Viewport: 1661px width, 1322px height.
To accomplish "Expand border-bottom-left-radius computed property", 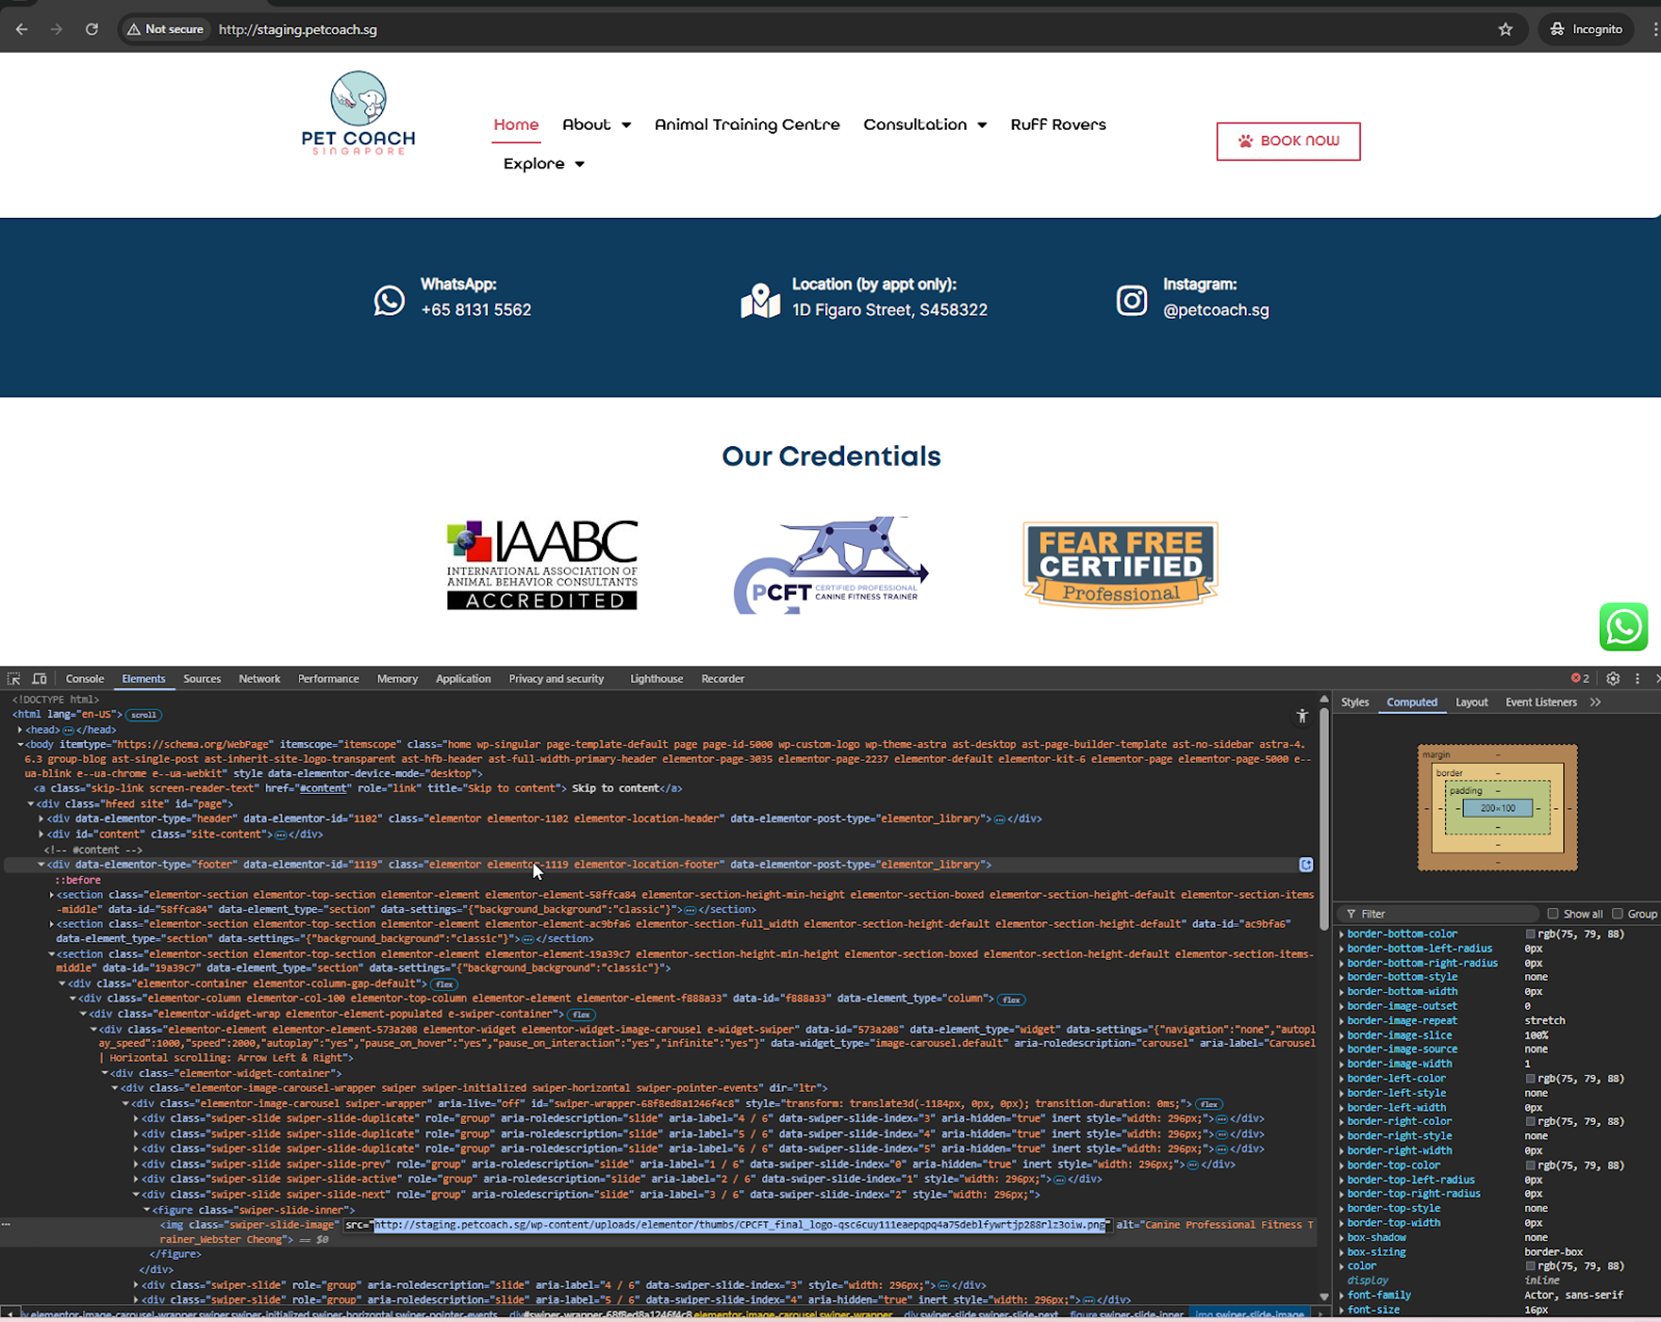I will 1342,949.
